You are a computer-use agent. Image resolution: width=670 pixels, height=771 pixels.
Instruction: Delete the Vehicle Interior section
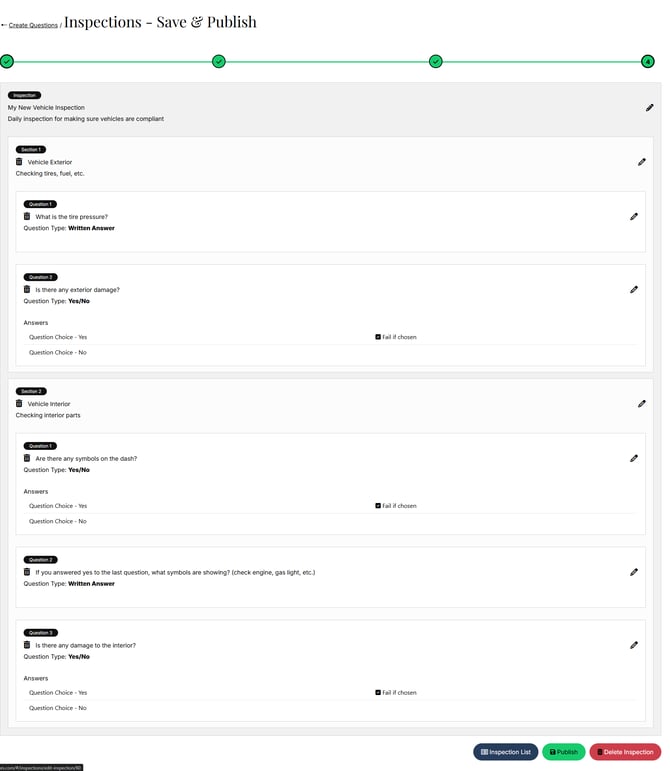pos(19,404)
